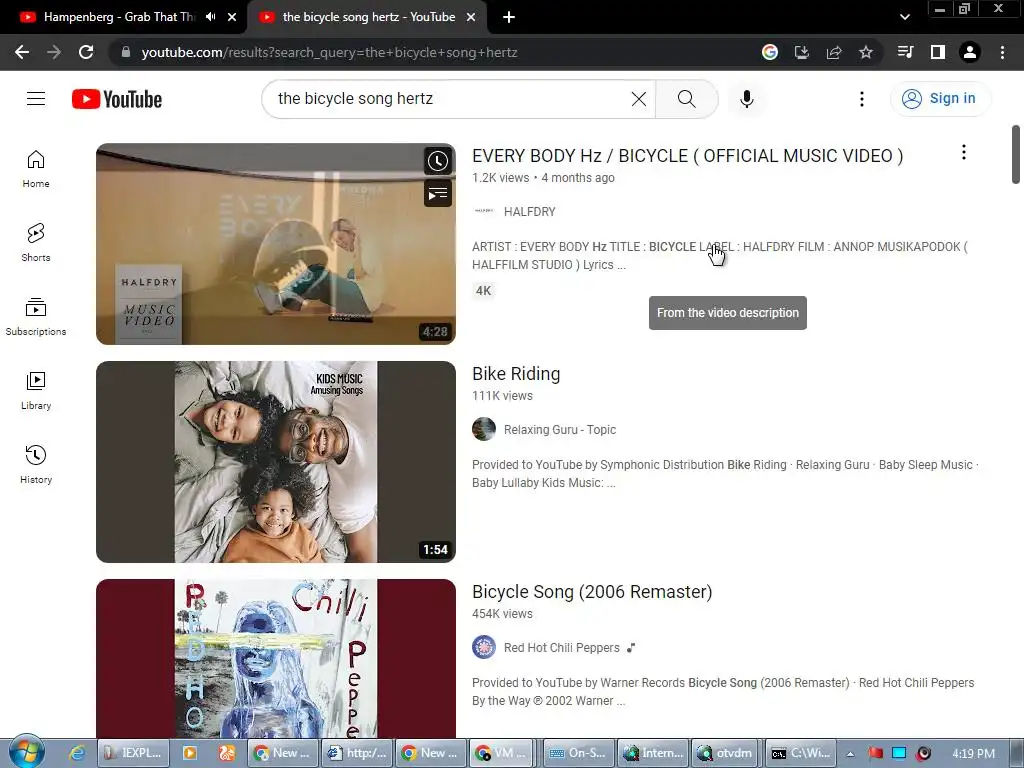Image resolution: width=1024 pixels, height=768 pixels.
Task: Go forward in browser history
Action: [54, 52]
